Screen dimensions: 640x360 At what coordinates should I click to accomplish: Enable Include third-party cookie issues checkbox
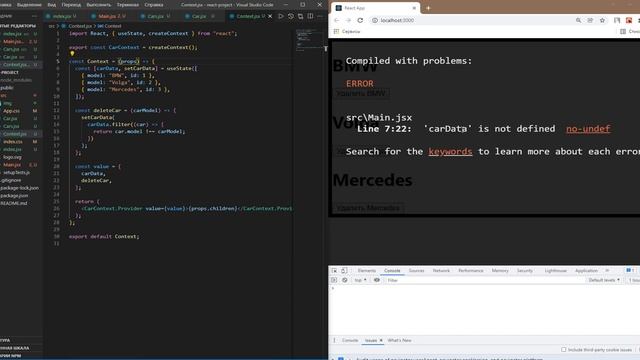click(564, 350)
